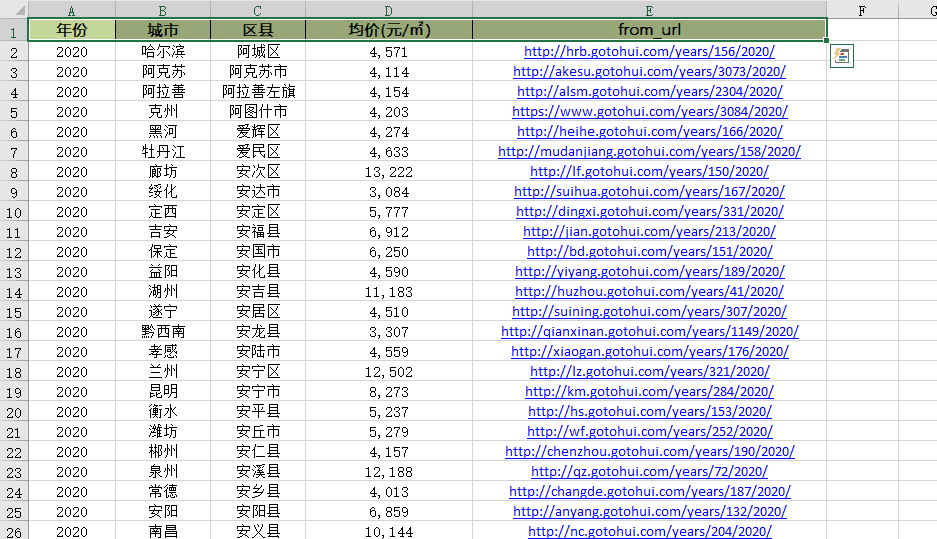Screen dimensions: 937x539
Task: Open the alsm.gotohui.com link
Action: [x=650, y=92]
